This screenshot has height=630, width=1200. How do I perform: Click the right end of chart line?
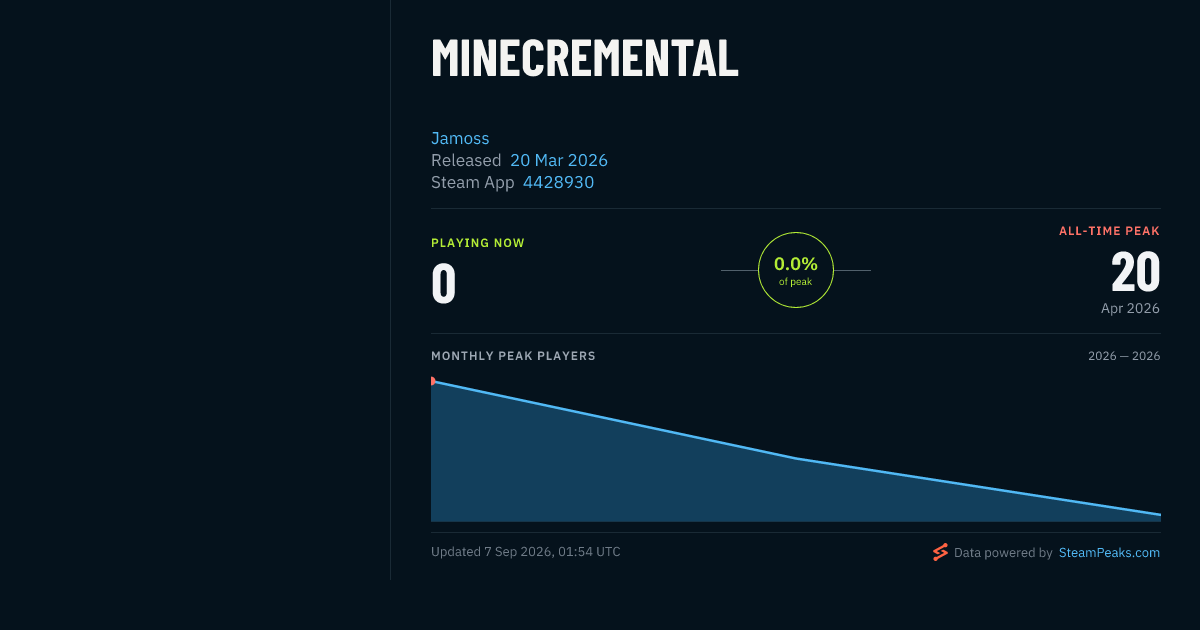(1158, 514)
